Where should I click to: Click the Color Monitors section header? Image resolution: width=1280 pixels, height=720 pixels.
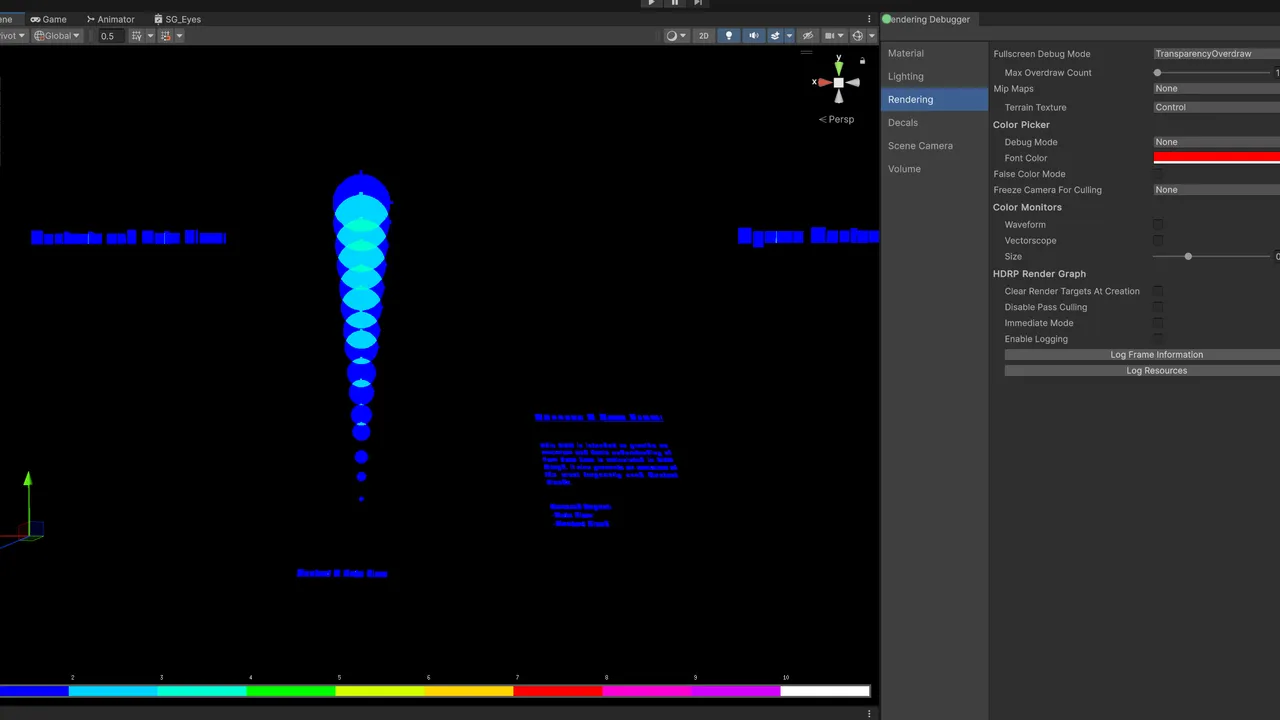coord(1027,207)
